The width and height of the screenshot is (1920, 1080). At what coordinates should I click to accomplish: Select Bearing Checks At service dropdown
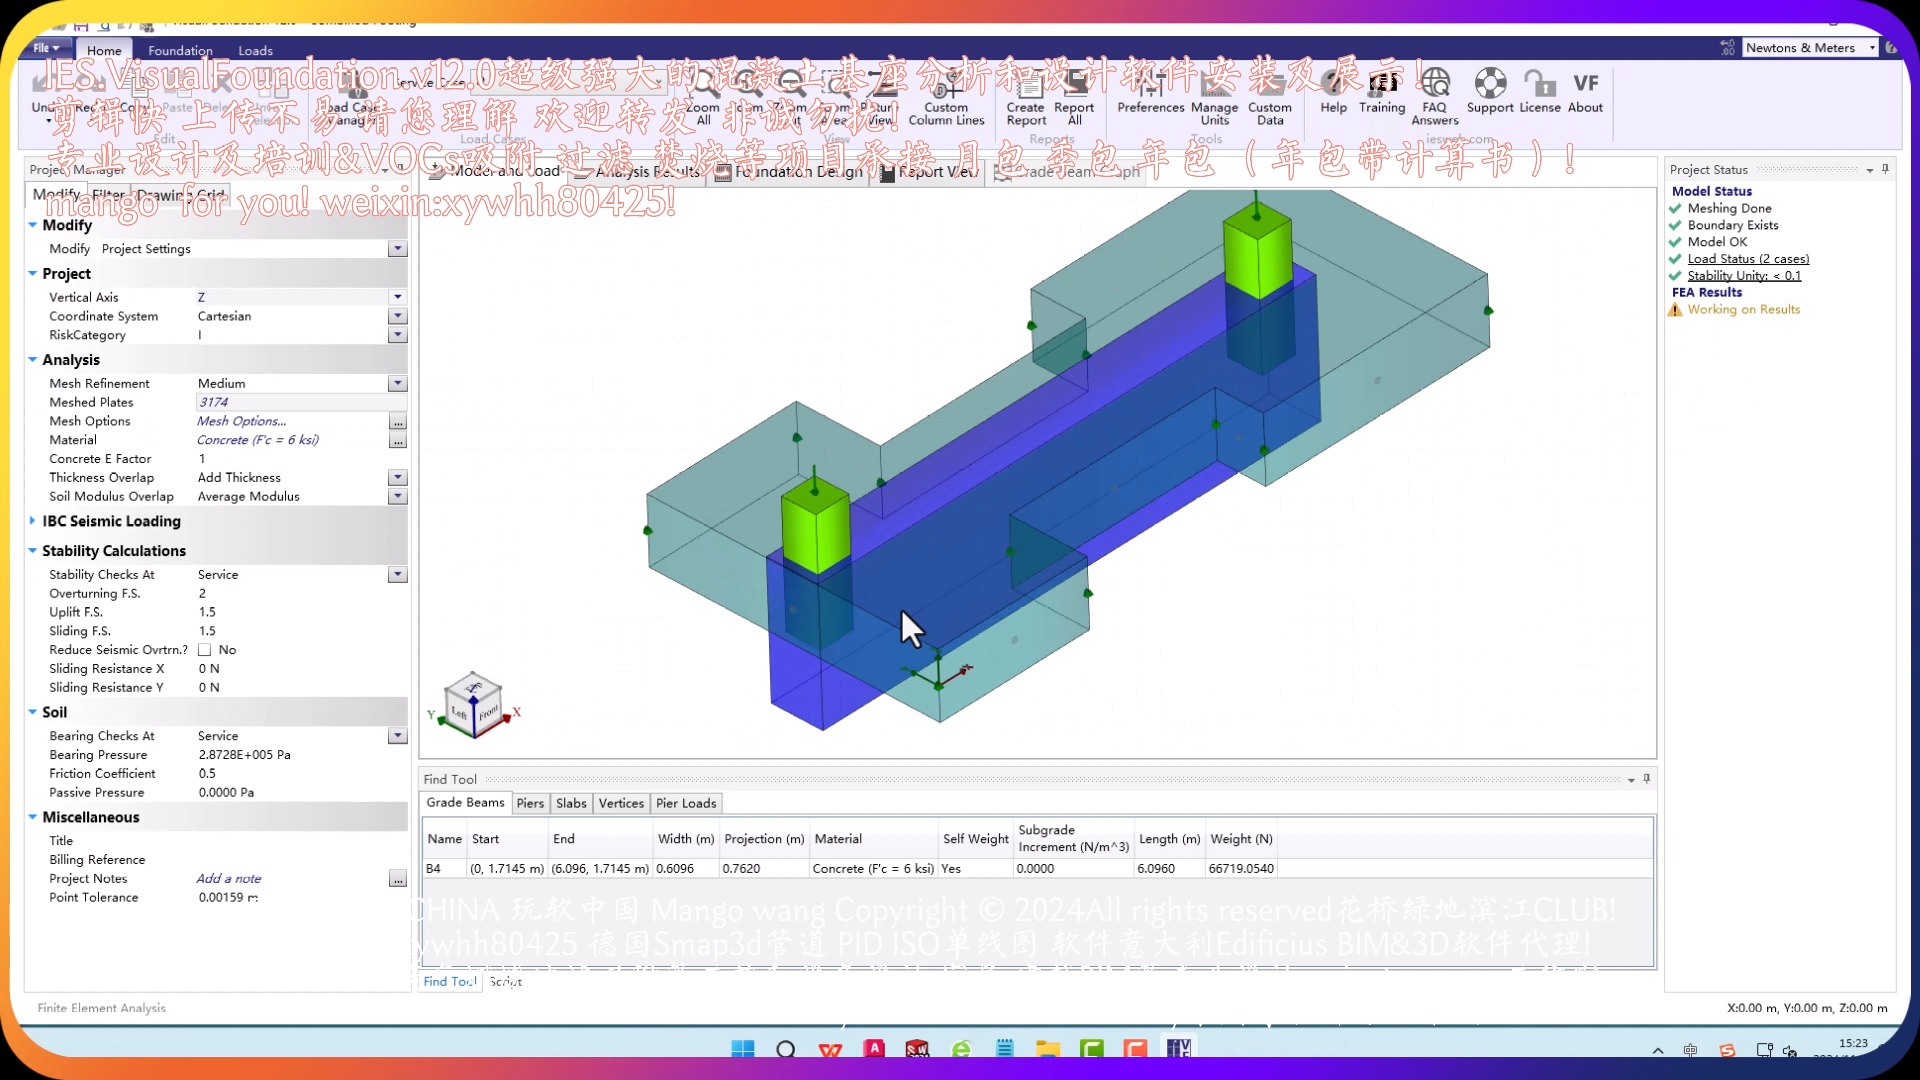tap(396, 735)
